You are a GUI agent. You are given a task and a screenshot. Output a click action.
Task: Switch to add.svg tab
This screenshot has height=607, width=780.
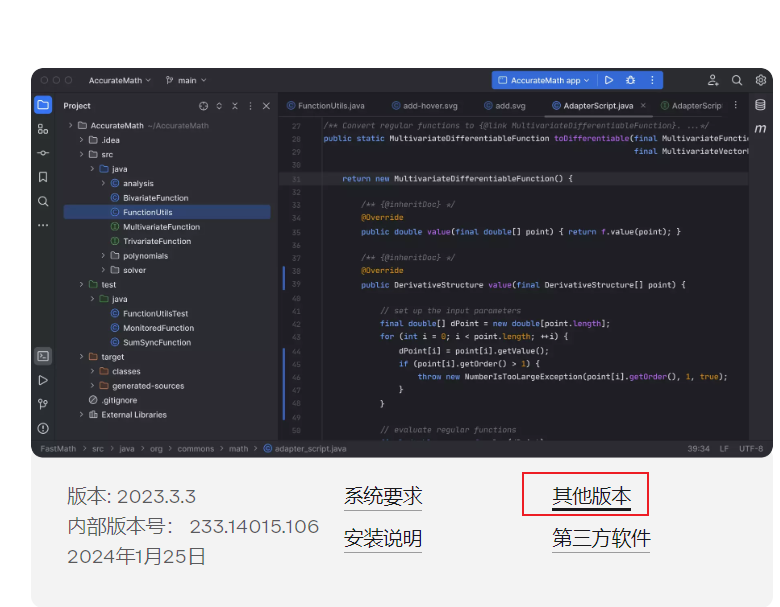505,105
